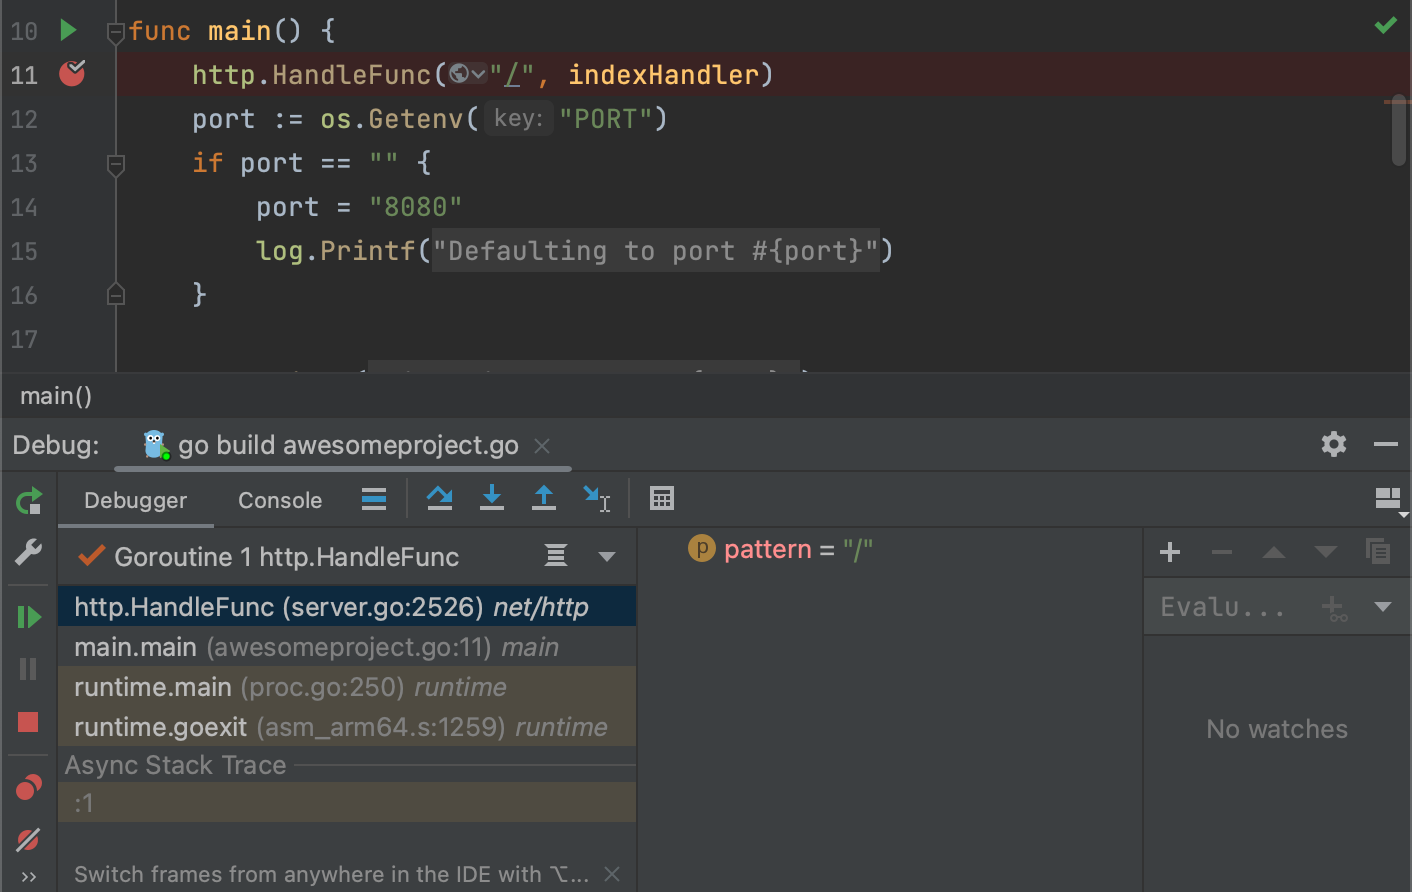Open View Breakpoints with the red circles icon
Screen dimensions: 1412x892
pyautogui.click(x=27, y=787)
